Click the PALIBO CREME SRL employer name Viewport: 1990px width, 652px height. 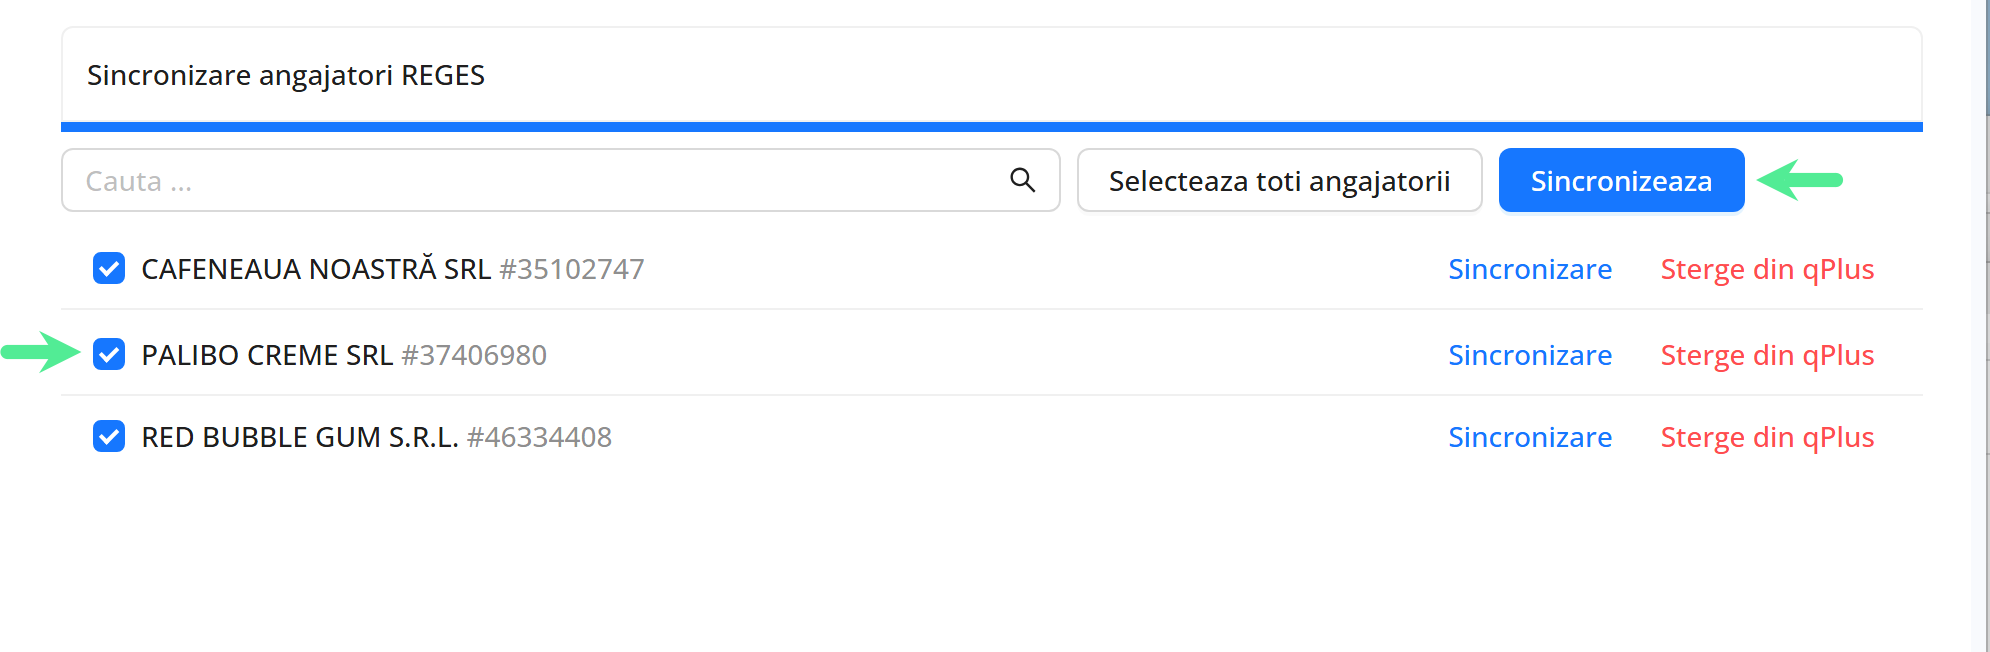click(x=267, y=355)
